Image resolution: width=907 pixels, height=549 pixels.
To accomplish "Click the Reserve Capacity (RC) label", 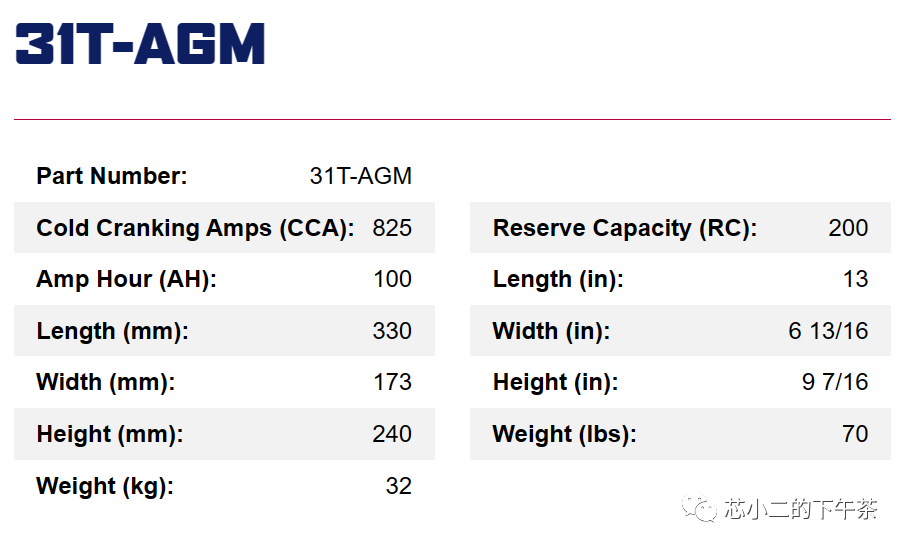I will 625,228.
